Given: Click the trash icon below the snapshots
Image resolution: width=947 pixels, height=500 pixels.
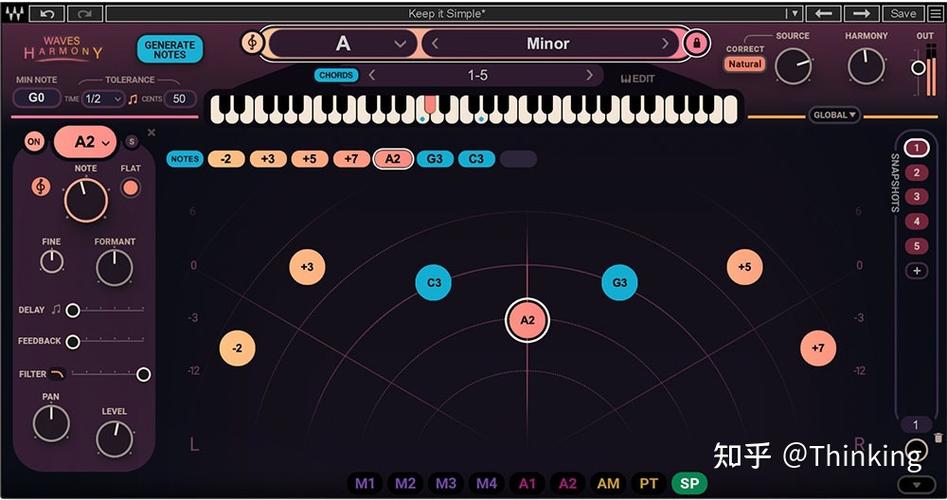Looking at the screenshot, I should pyautogui.click(x=937, y=438).
